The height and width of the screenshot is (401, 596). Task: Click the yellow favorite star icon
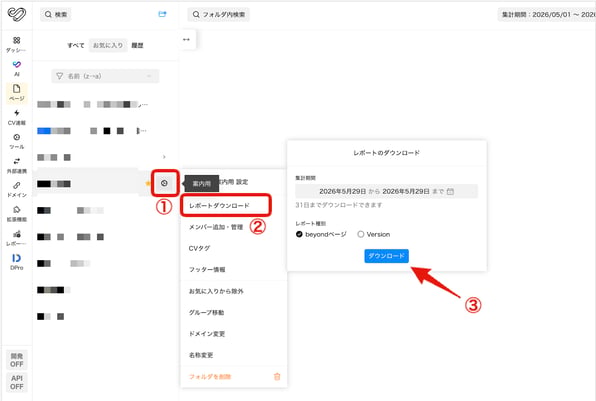click(x=148, y=183)
